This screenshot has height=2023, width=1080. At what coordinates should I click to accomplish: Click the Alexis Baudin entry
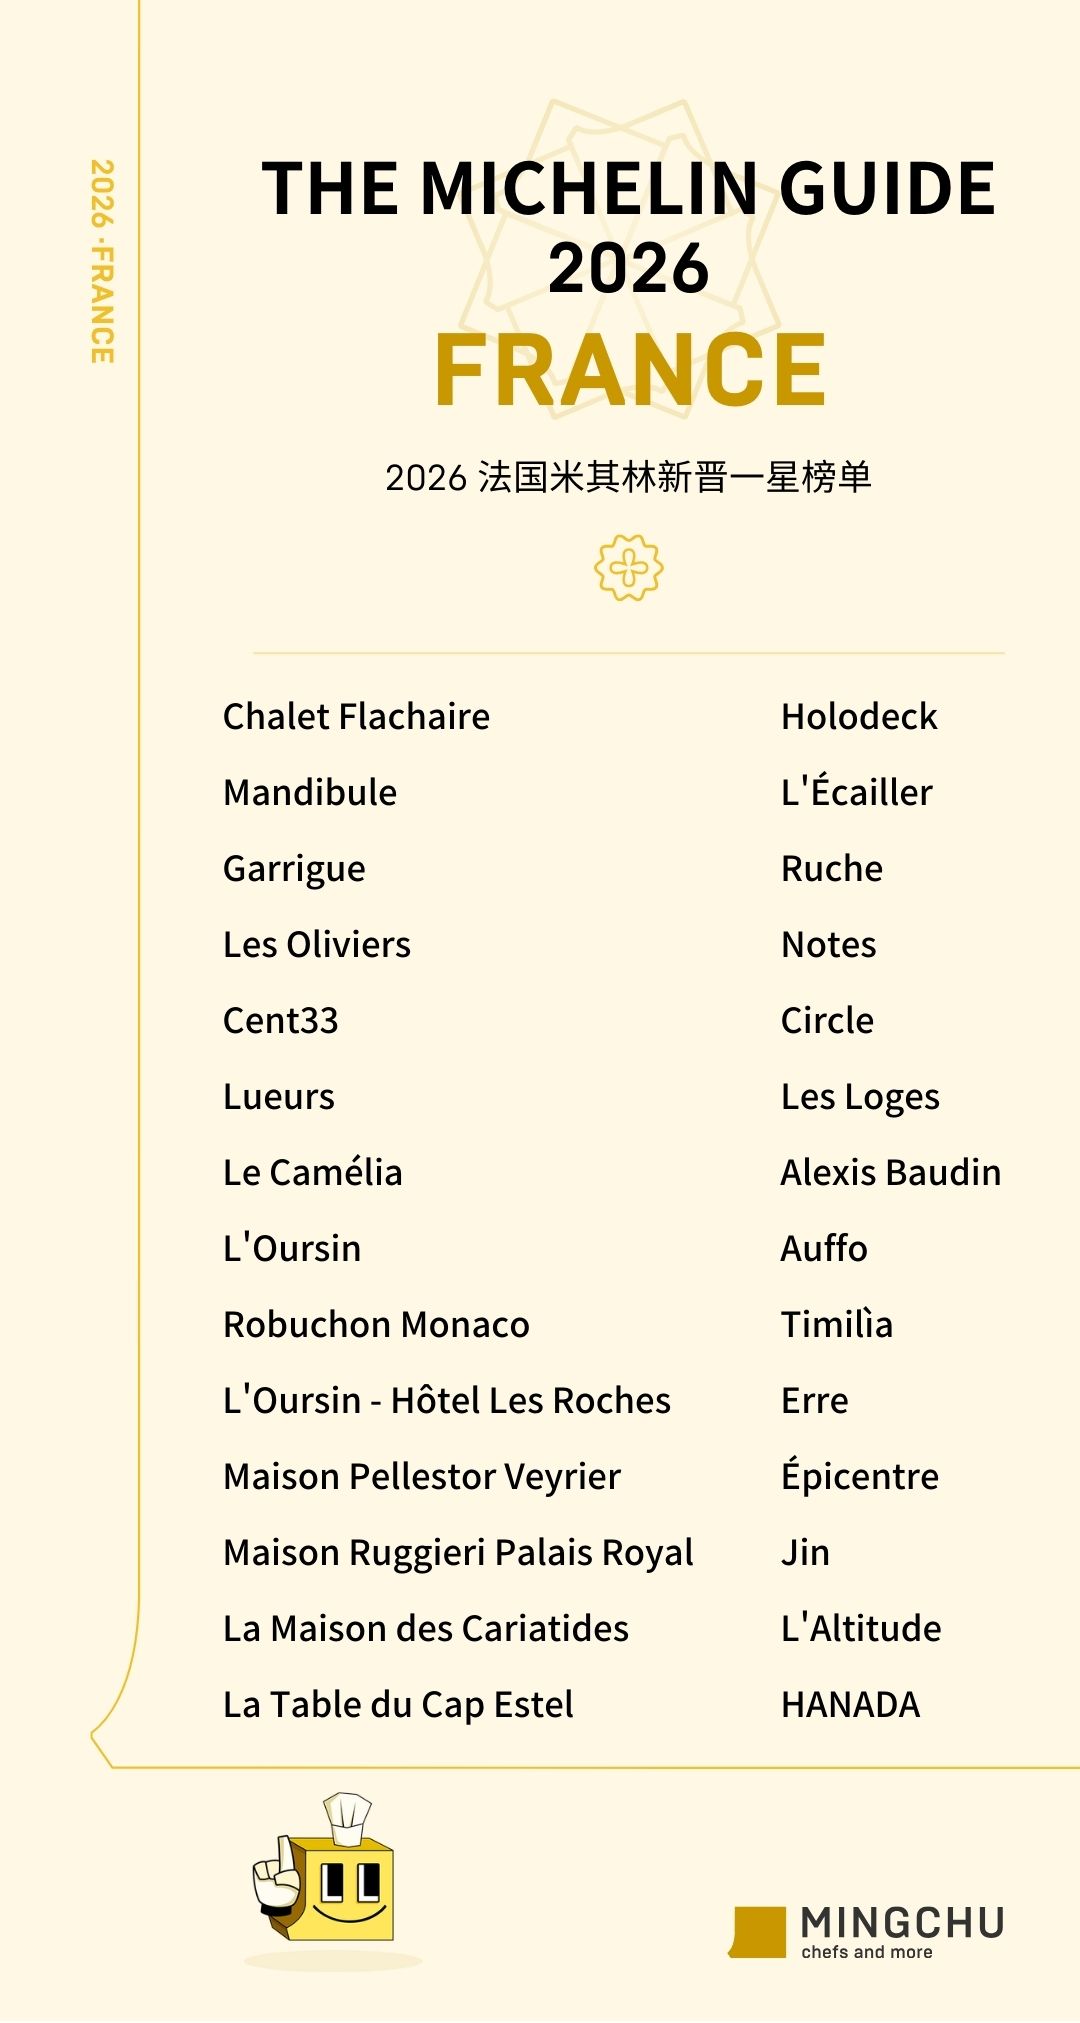tap(890, 1173)
